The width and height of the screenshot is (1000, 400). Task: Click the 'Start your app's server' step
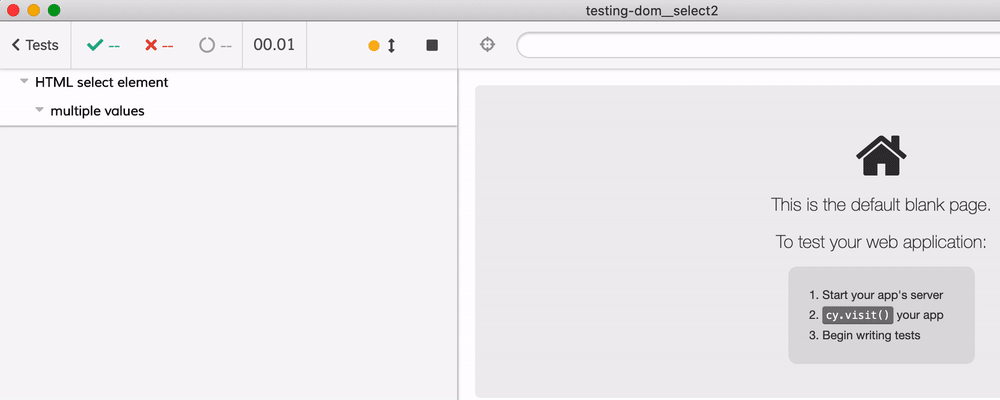point(882,295)
